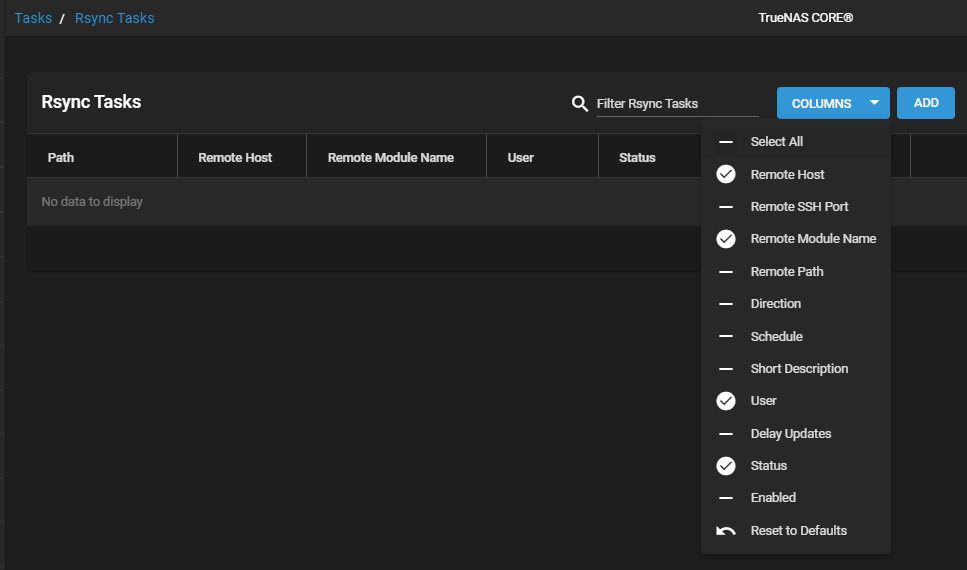The height and width of the screenshot is (570, 967).
Task: Select the Enabled column option
Action: (773, 498)
